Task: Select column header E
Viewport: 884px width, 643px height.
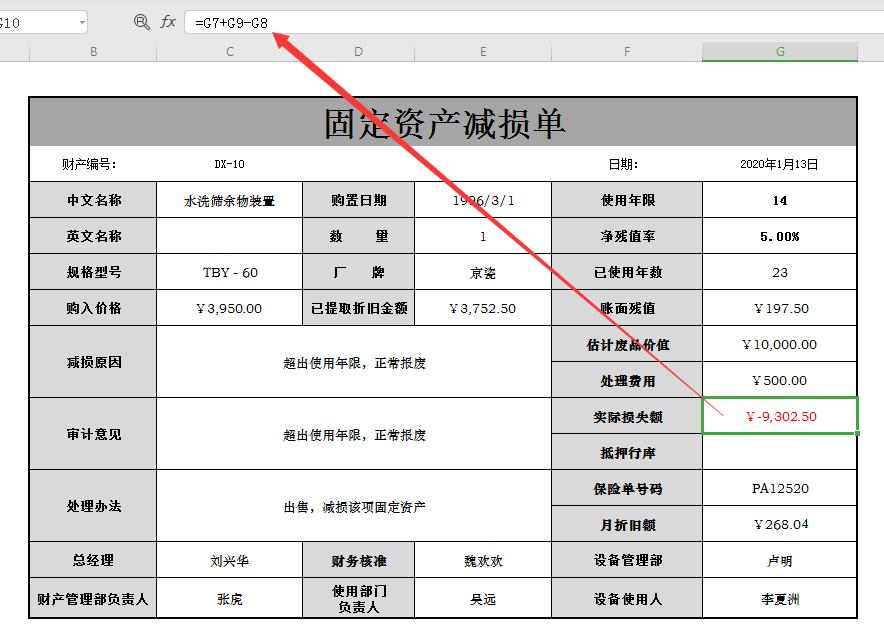Action: pos(482,50)
